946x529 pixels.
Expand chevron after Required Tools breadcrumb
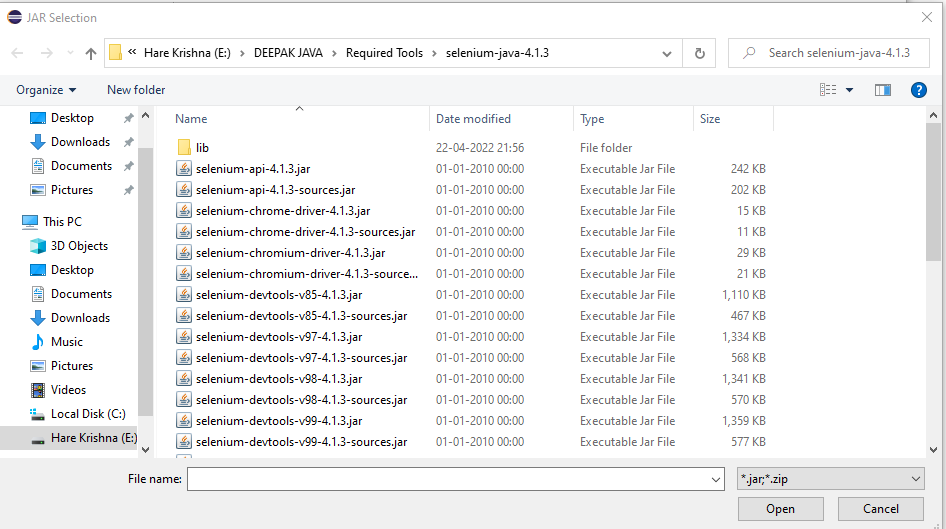(434, 53)
